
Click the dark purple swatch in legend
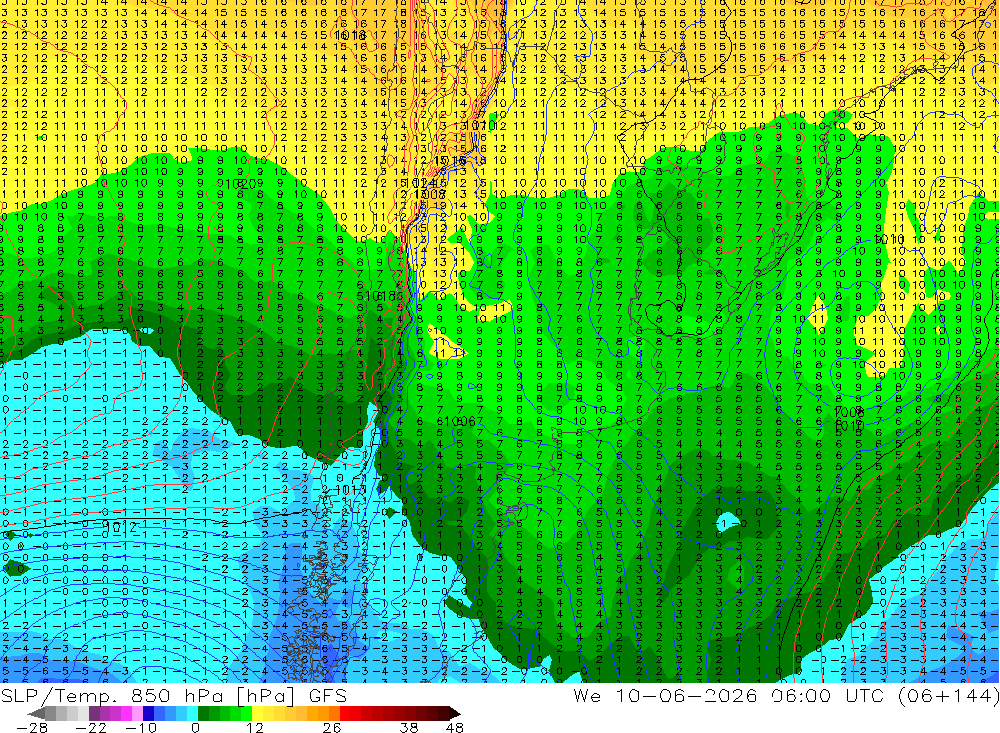pyautogui.click(x=94, y=714)
